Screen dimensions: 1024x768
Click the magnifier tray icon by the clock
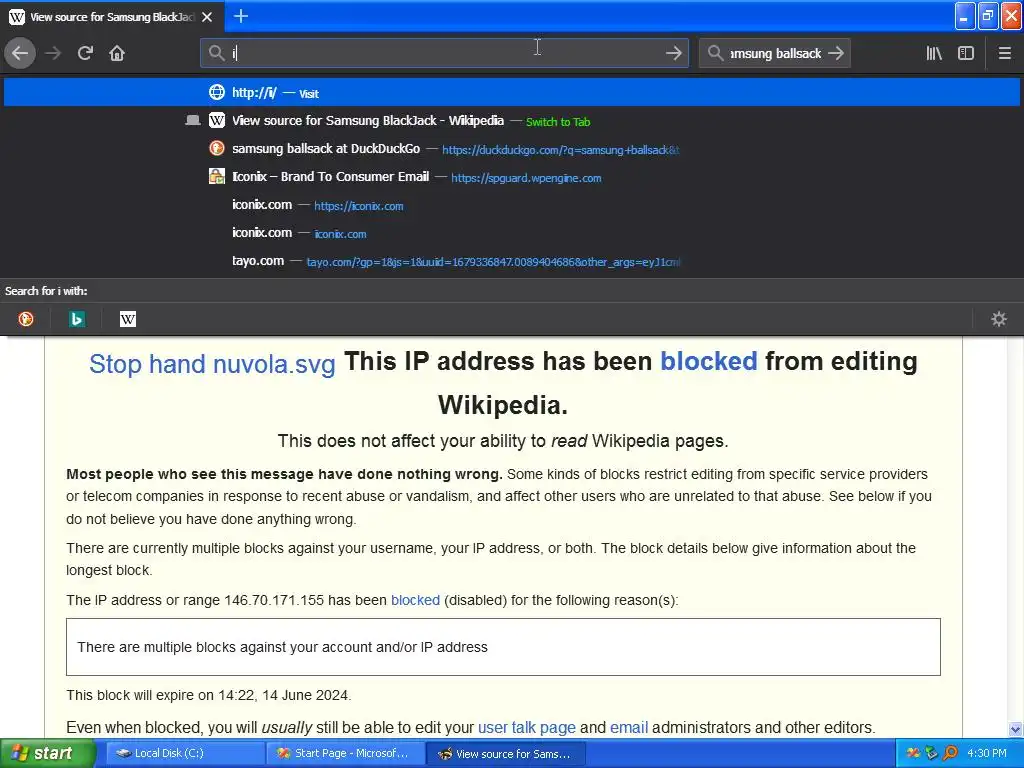pyautogui.click(x=950, y=753)
